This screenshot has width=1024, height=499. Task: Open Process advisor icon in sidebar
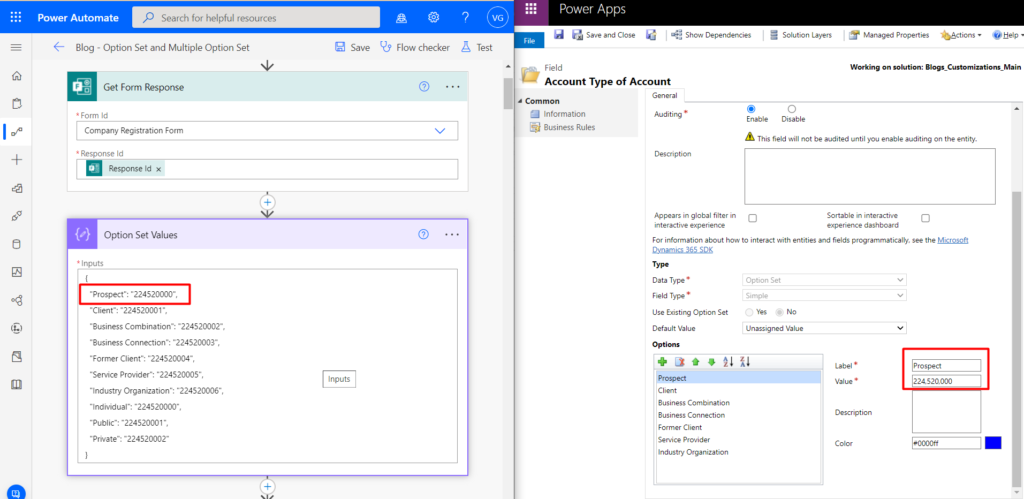17,328
